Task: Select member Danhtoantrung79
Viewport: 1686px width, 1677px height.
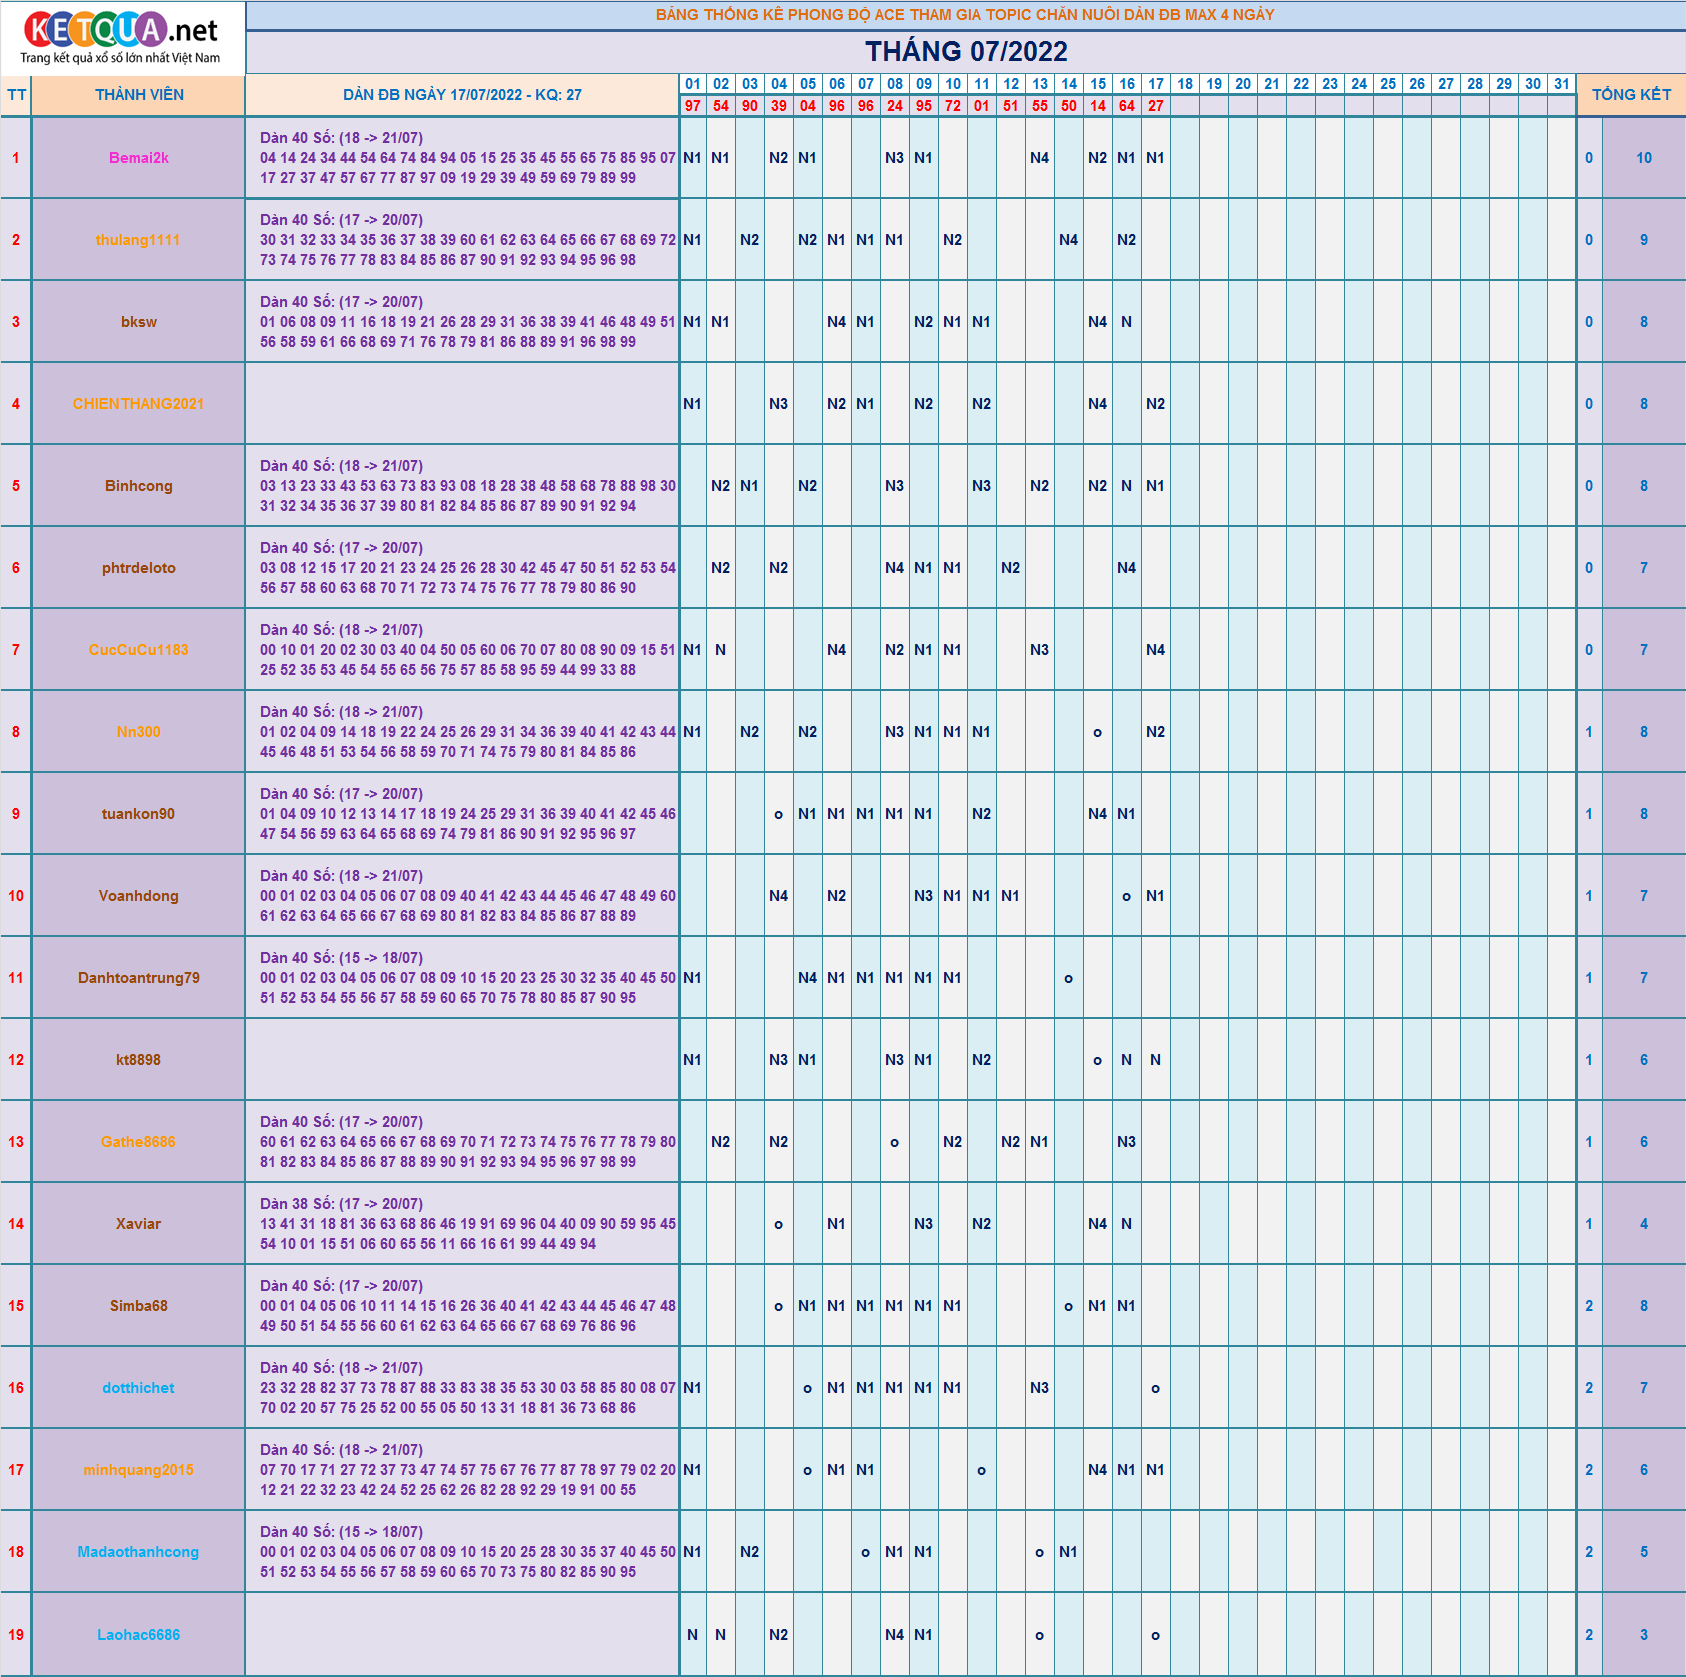Action: pyautogui.click(x=138, y=978)
